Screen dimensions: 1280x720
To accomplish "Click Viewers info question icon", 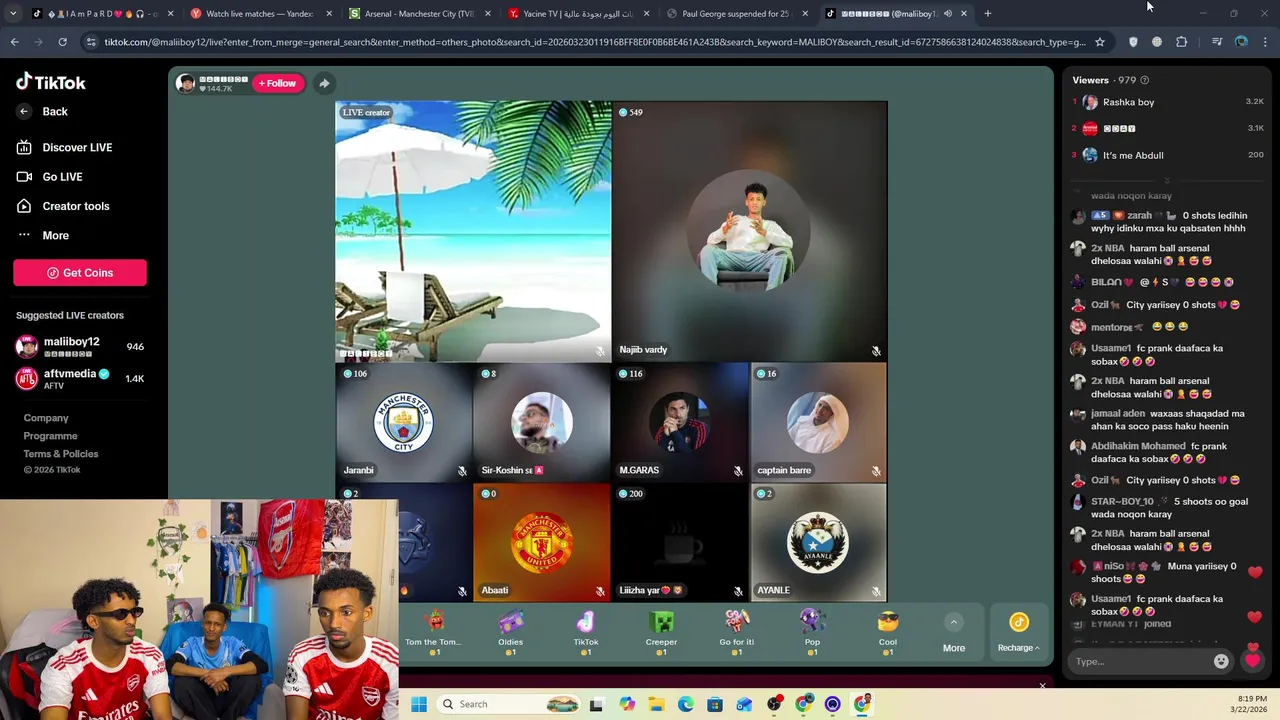I will [1145, 80].
